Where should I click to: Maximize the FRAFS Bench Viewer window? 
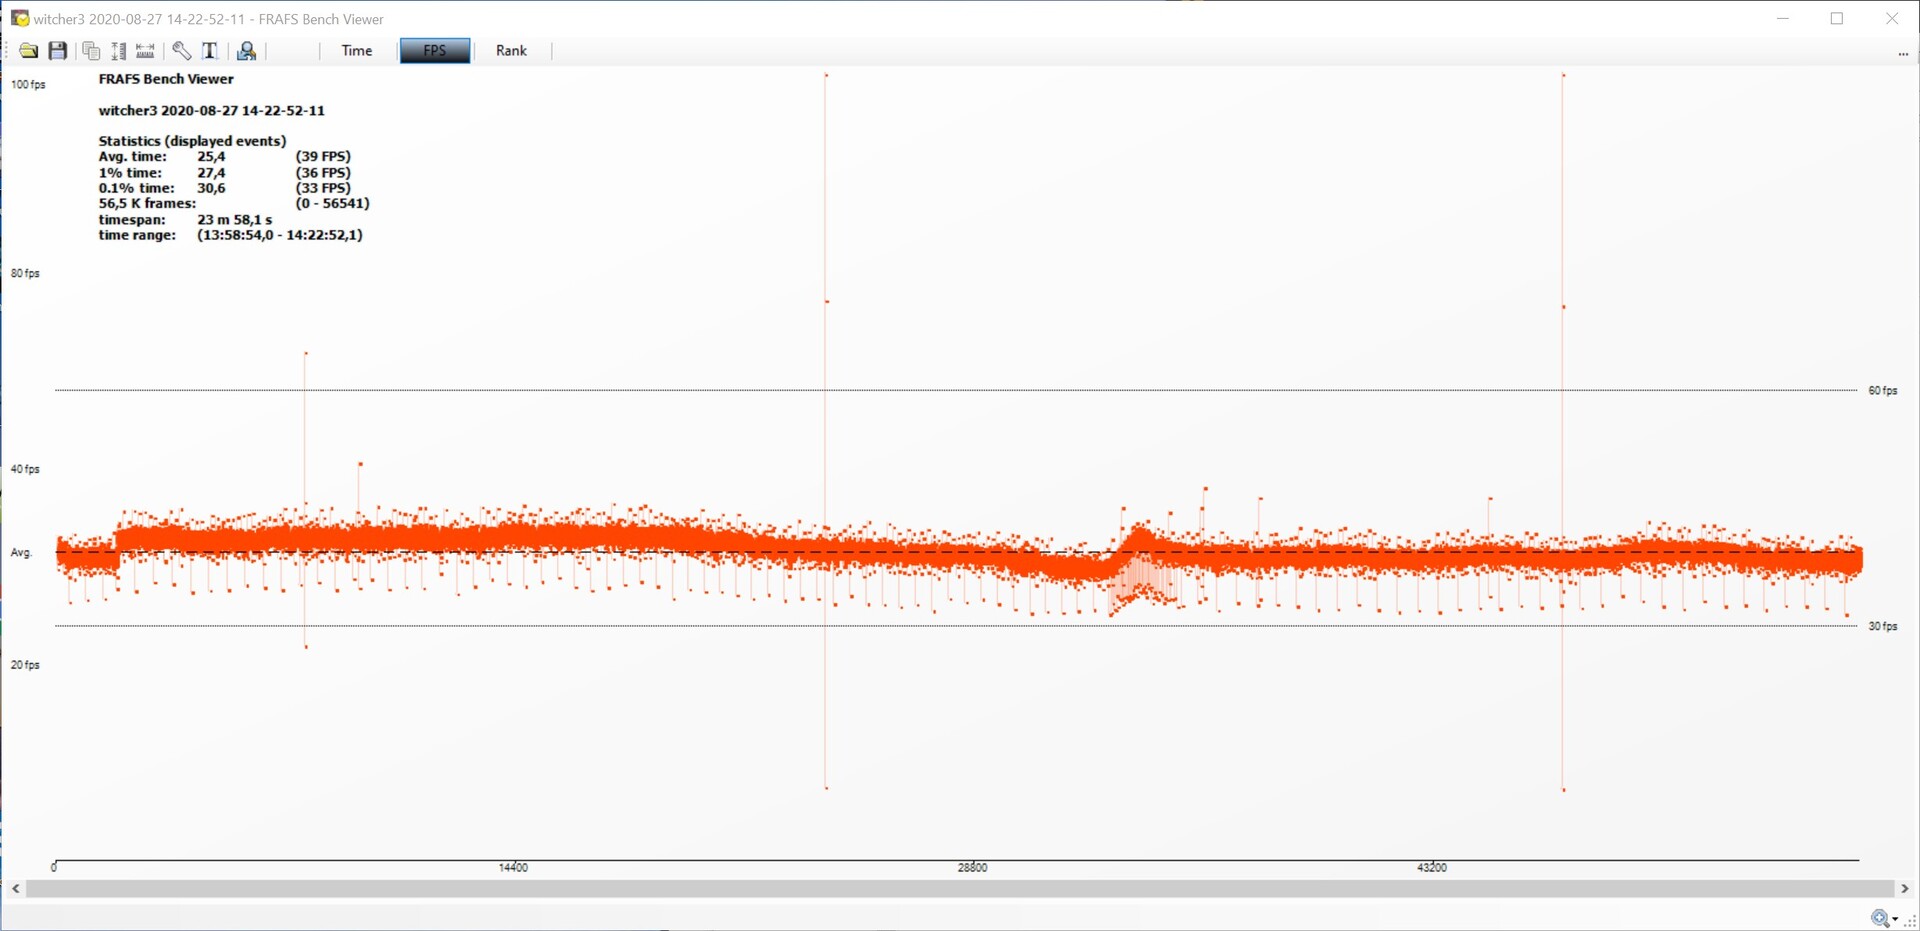click(x=1837, y=18)
